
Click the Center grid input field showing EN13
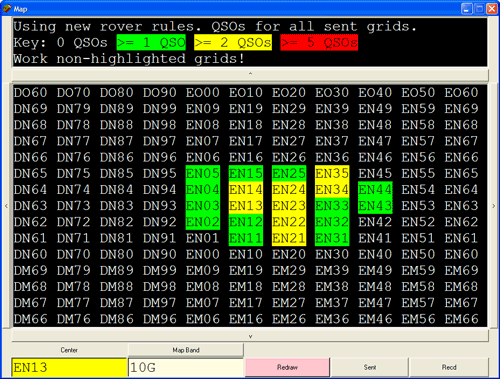(69, 367)
